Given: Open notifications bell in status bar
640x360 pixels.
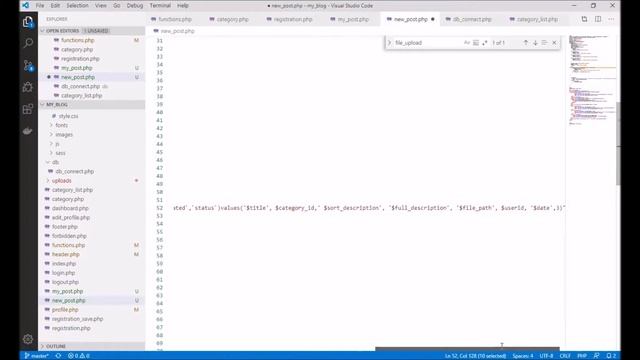Looking at the screenshot, I should click(x=611, y=356).
